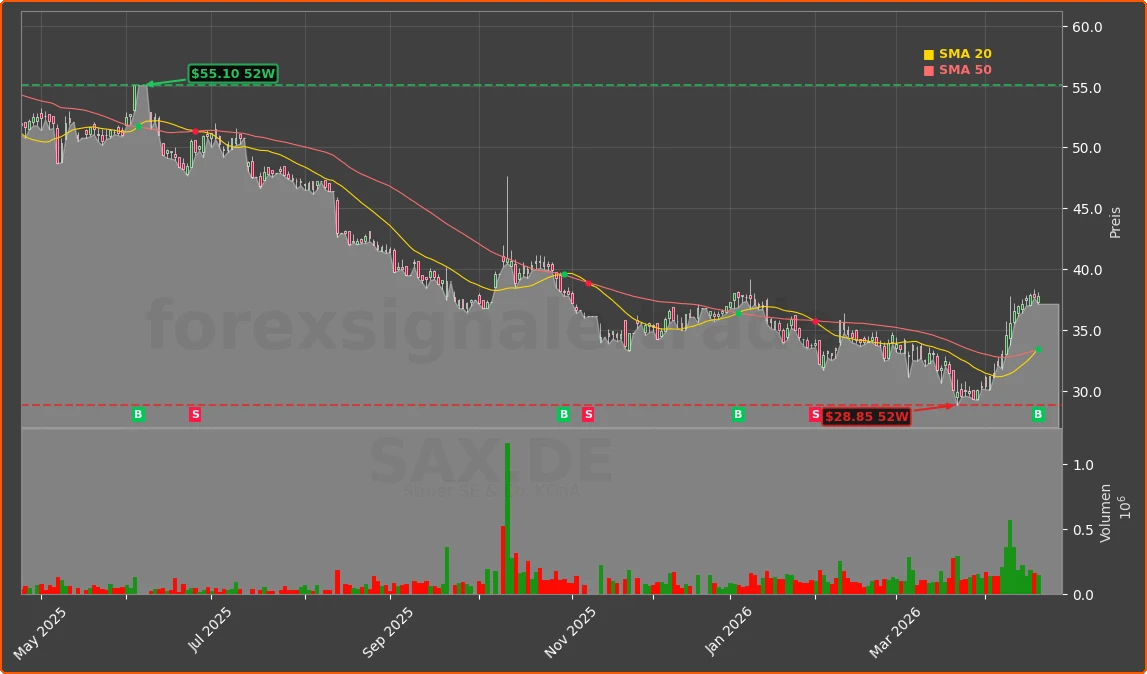Screen dimensions: 1147x674
Task: Click the May 2025 date label
Action: click(40, 634)
